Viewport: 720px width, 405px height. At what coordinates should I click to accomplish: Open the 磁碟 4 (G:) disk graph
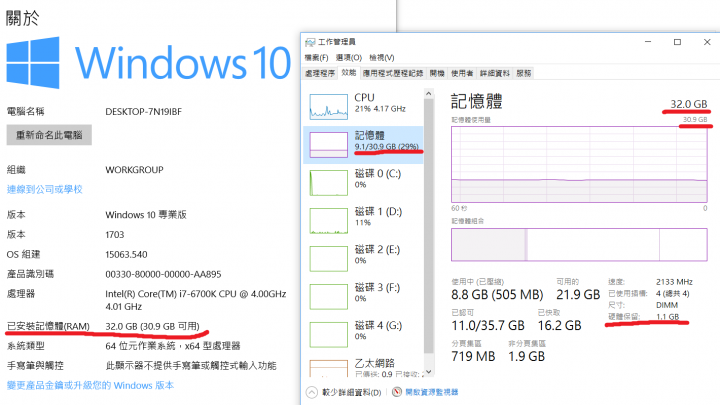point(328,335)
